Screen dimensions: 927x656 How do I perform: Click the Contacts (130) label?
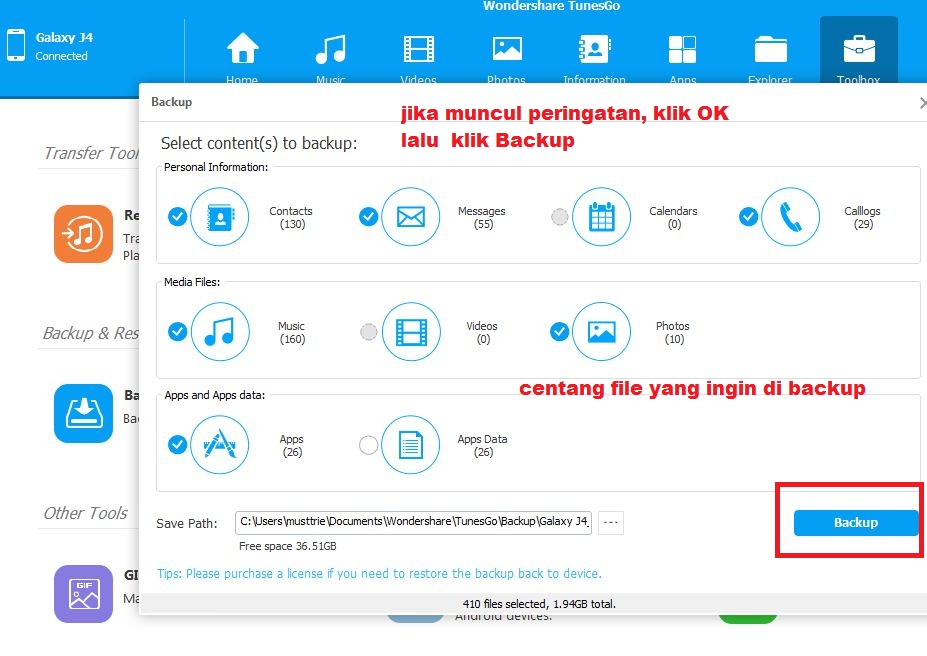click(x=291, y=217)
